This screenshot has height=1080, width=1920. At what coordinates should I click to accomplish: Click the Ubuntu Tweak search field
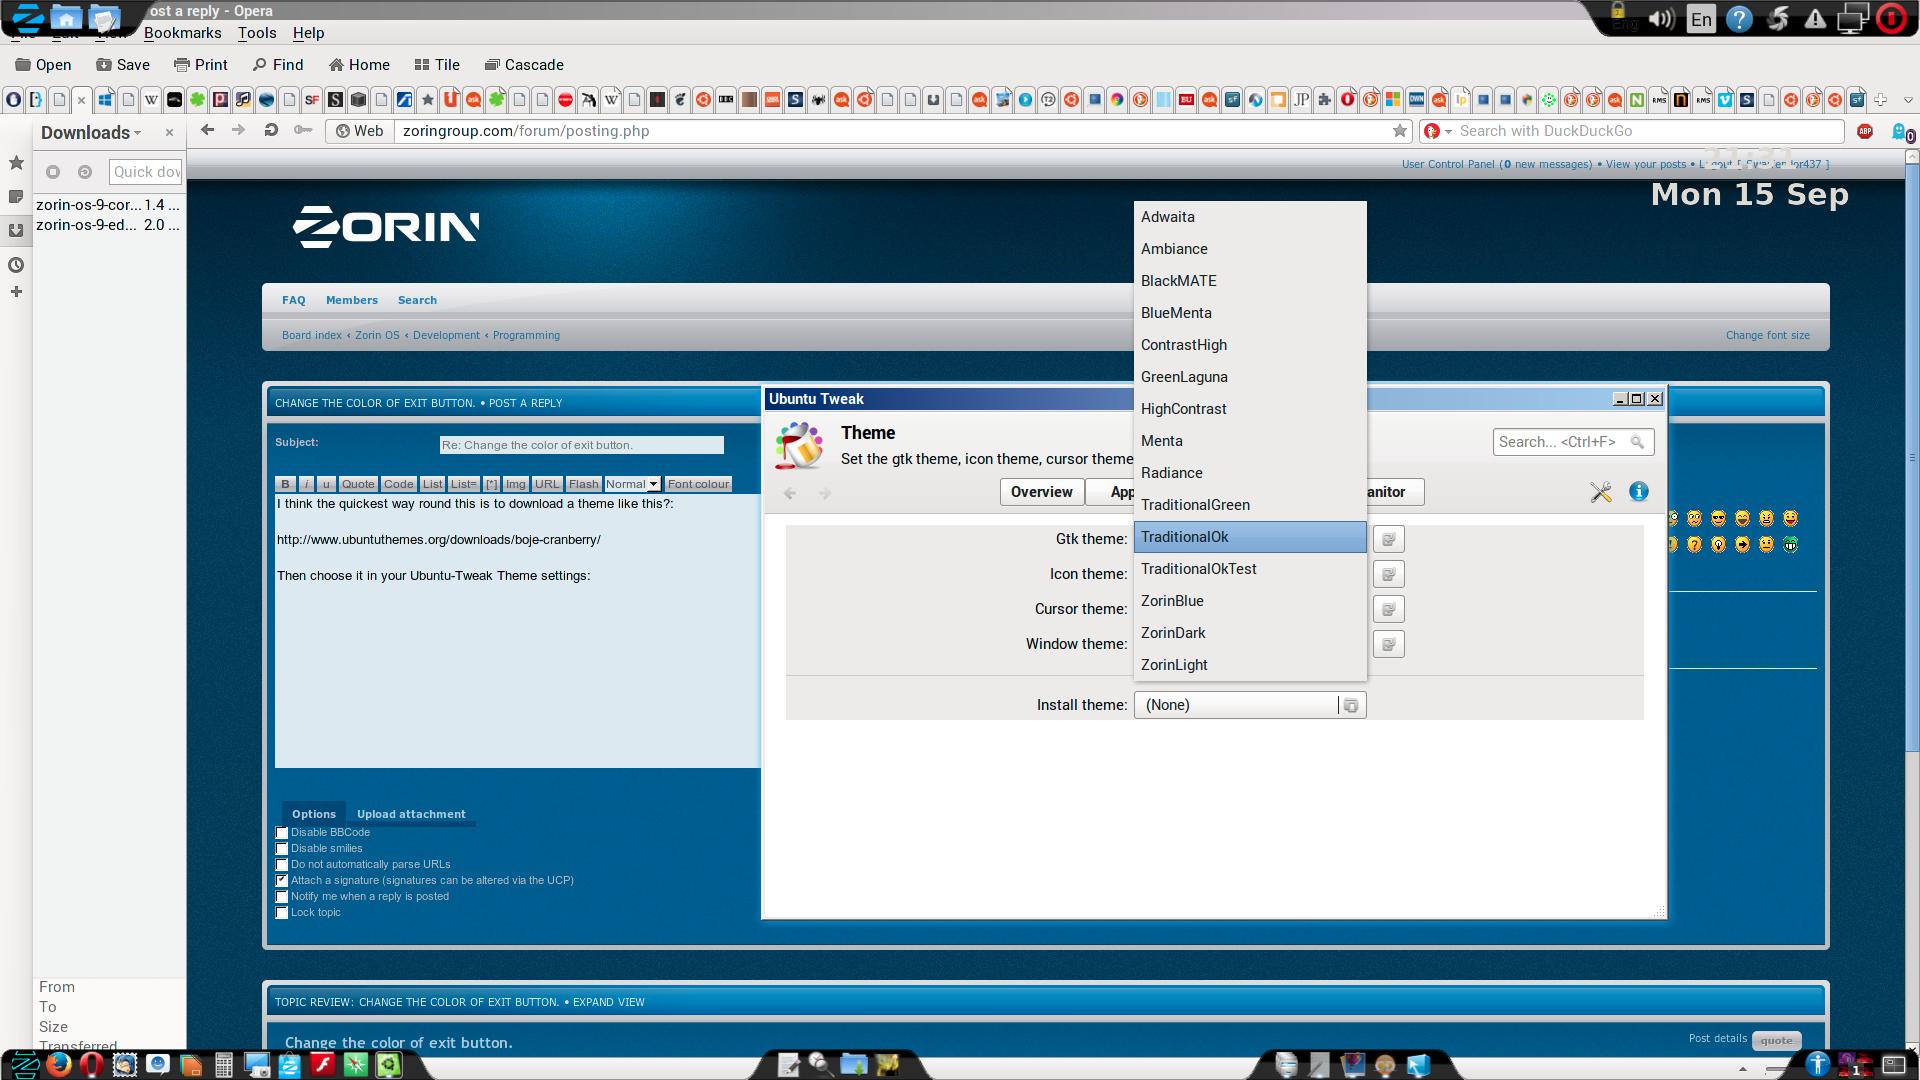[1560, 442]
